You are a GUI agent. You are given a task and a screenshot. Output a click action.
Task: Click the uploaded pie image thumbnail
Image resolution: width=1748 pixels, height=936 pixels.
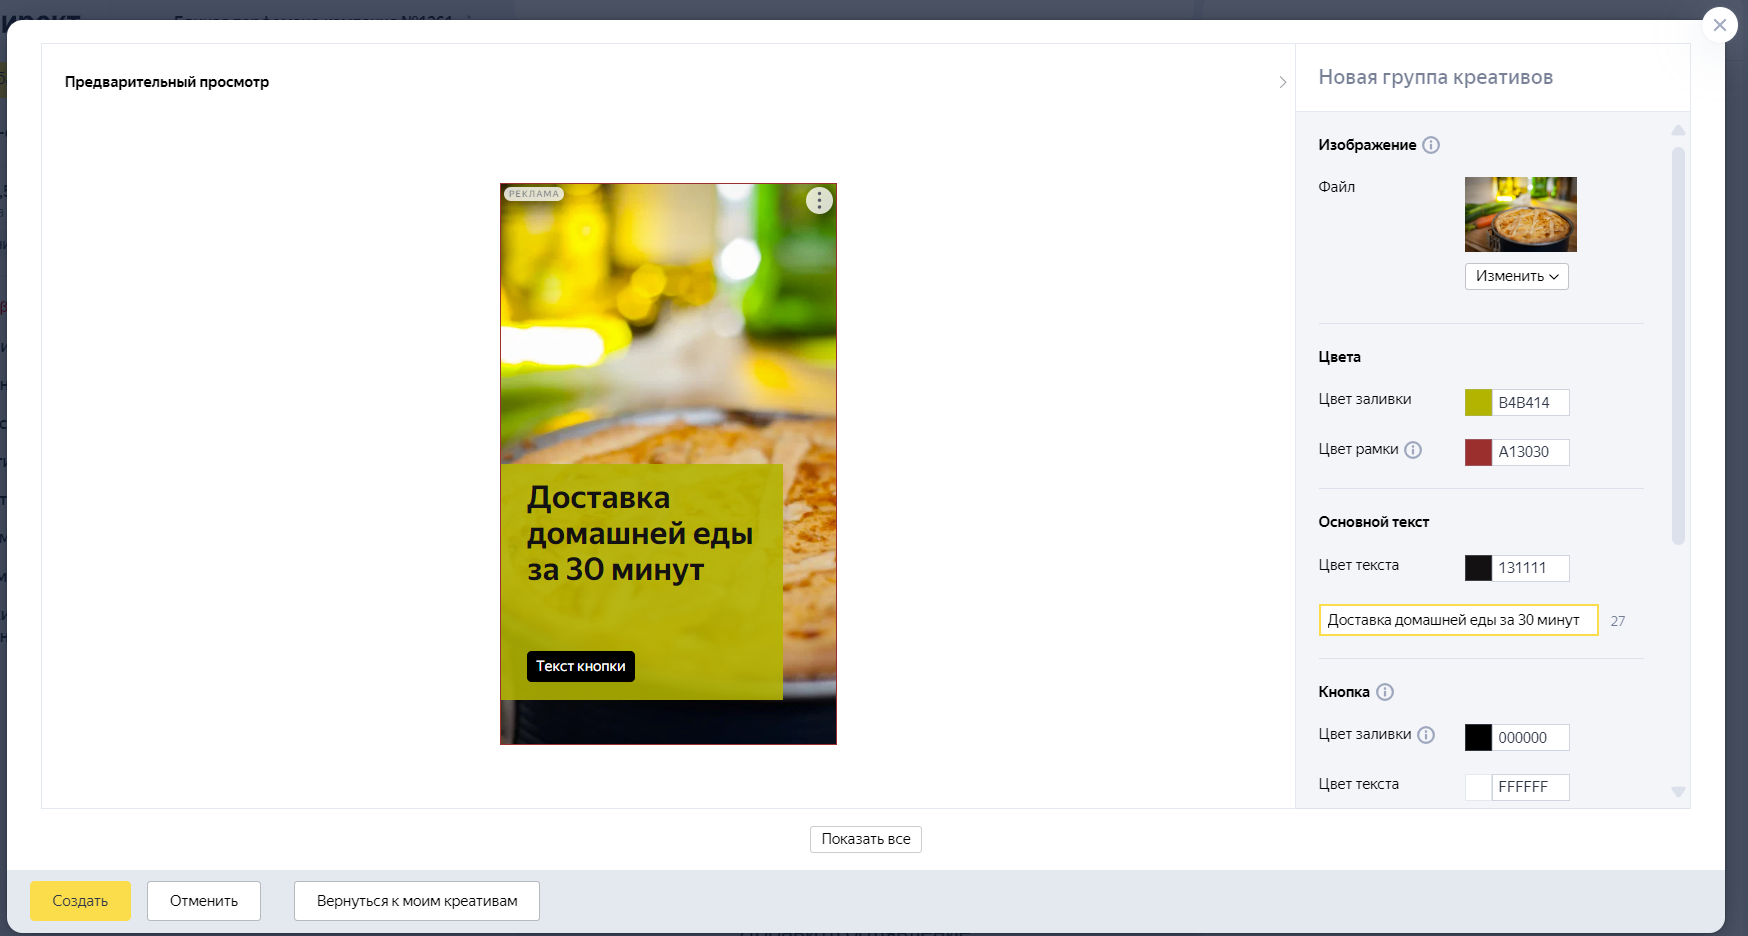pyautogui.click(x=1521, y=214)
